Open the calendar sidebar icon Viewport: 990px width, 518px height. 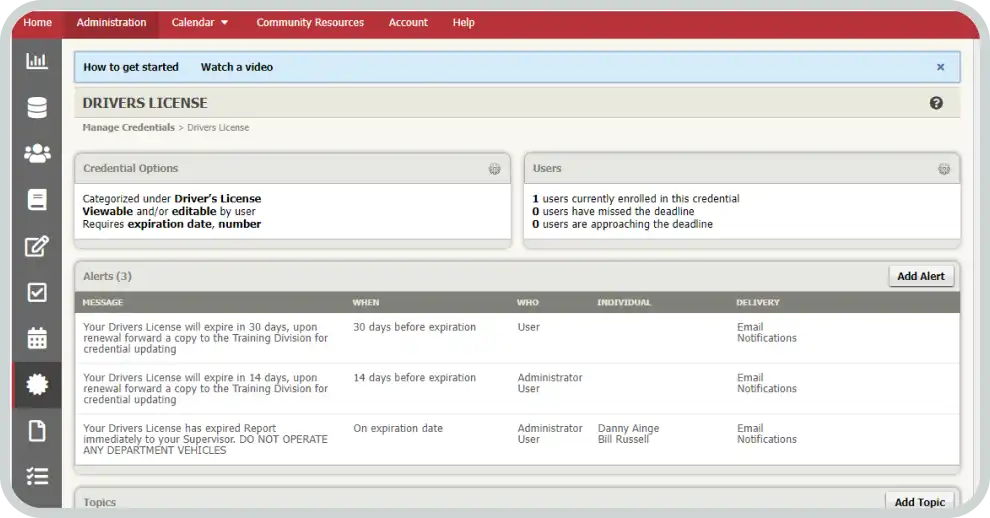pos(37,338)
